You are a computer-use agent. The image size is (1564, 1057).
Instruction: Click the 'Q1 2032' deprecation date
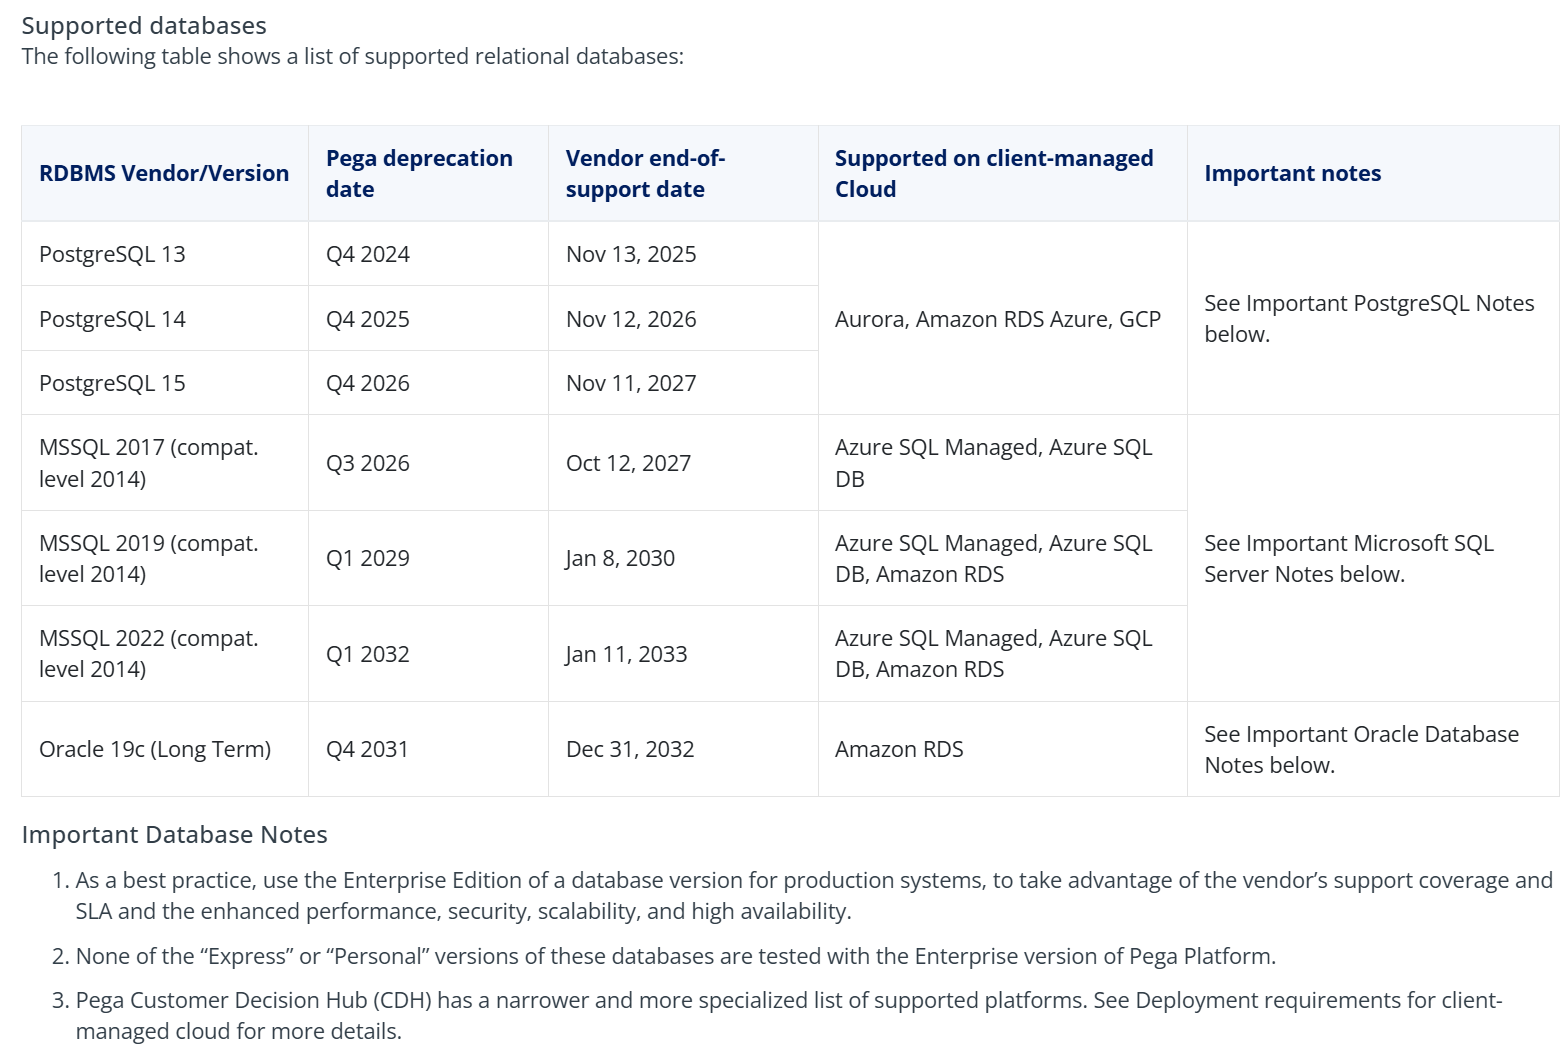tap(368, 654)
